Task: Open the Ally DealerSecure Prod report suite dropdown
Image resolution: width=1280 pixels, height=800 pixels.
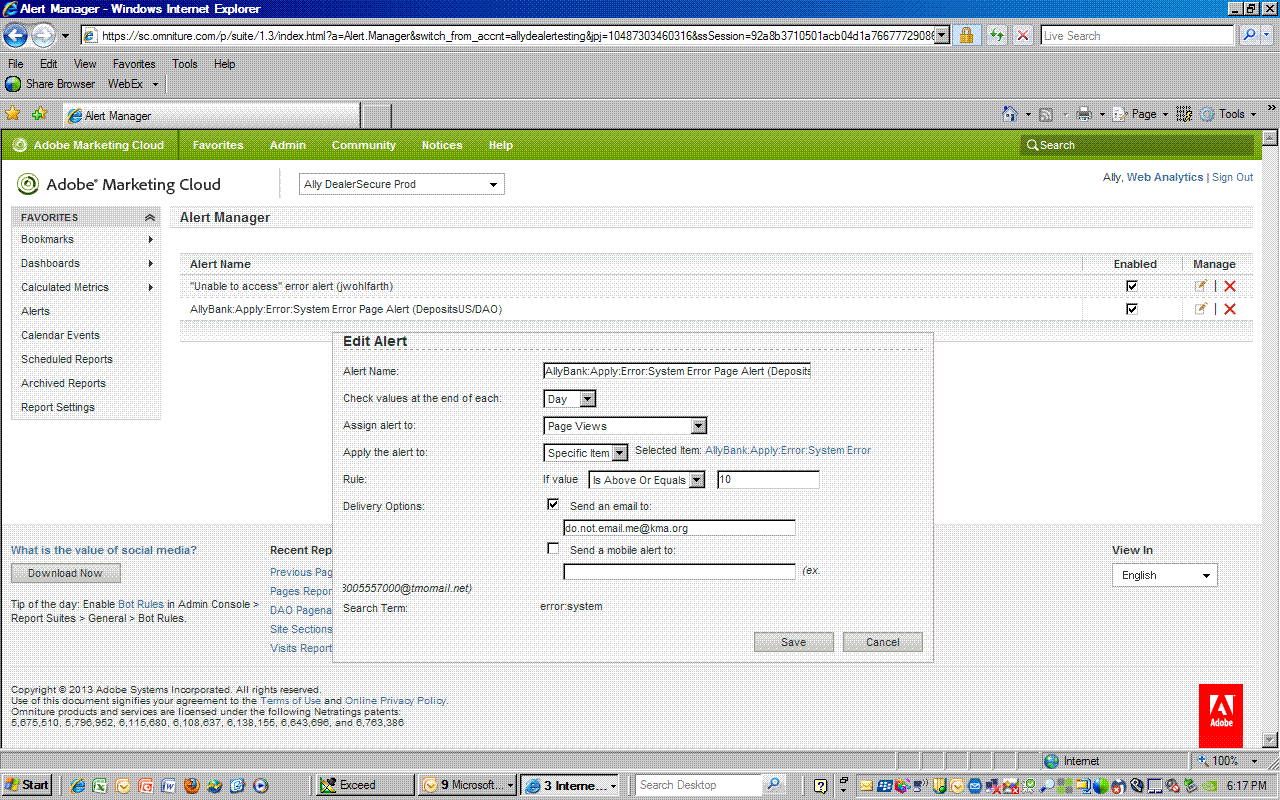Action: click(402, 184)
